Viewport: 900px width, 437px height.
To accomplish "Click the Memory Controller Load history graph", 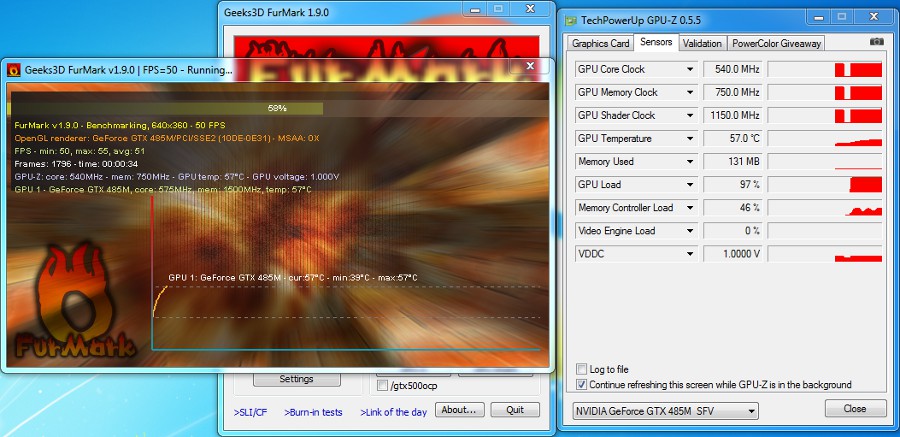I will (825, 207).
